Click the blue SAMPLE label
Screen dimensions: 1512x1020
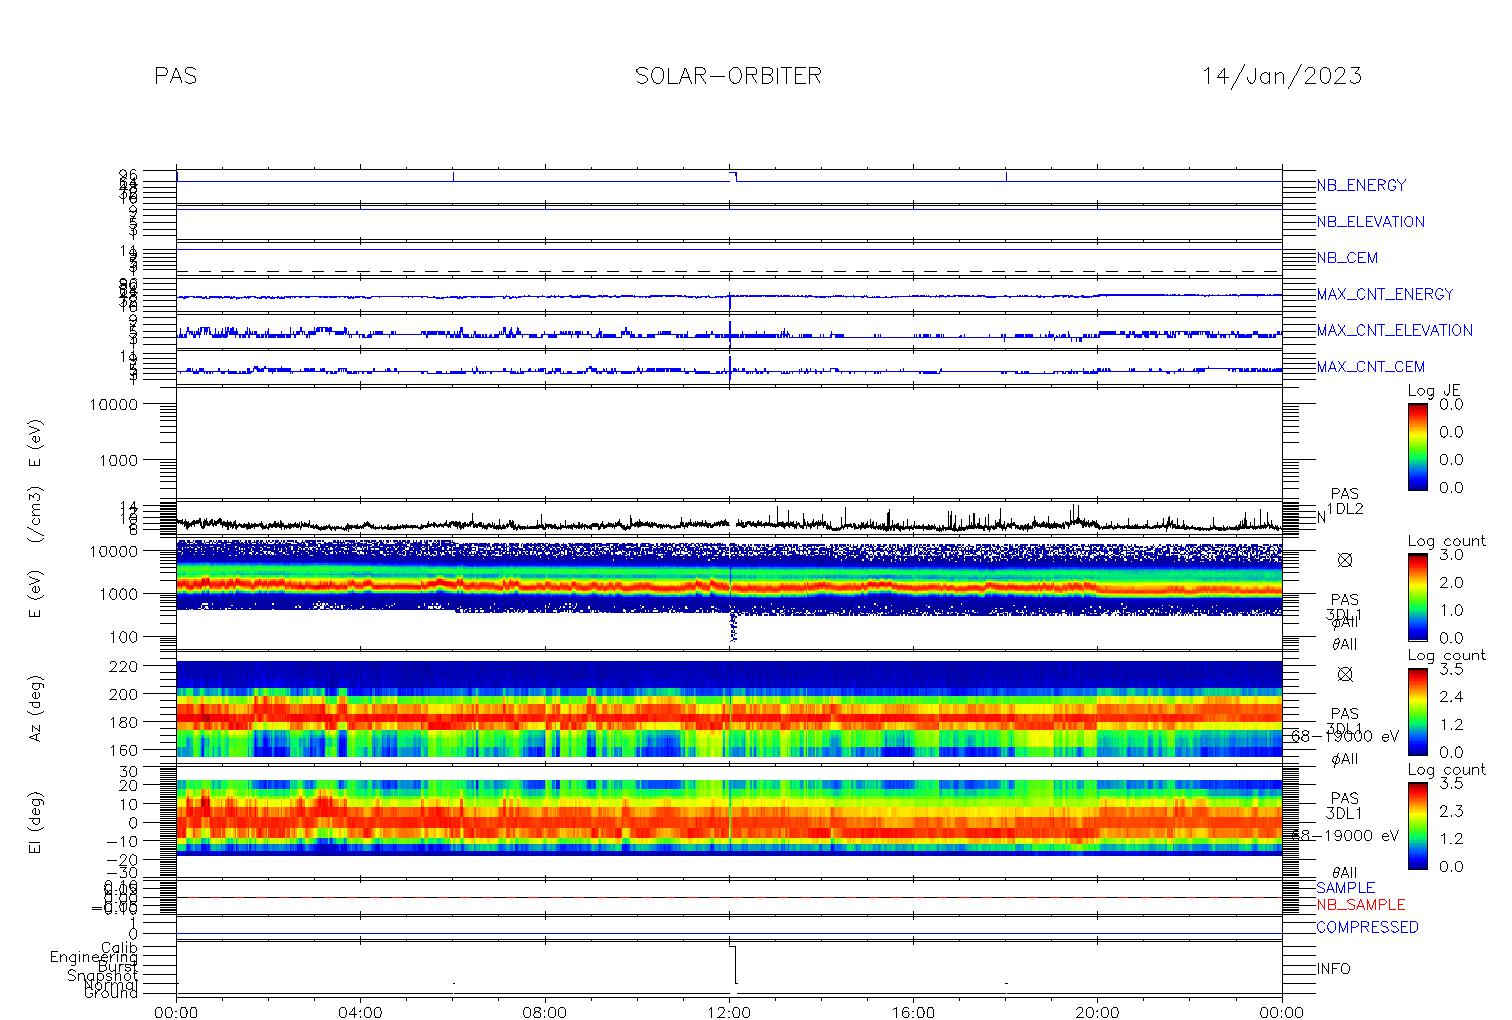pos(1345,888)
